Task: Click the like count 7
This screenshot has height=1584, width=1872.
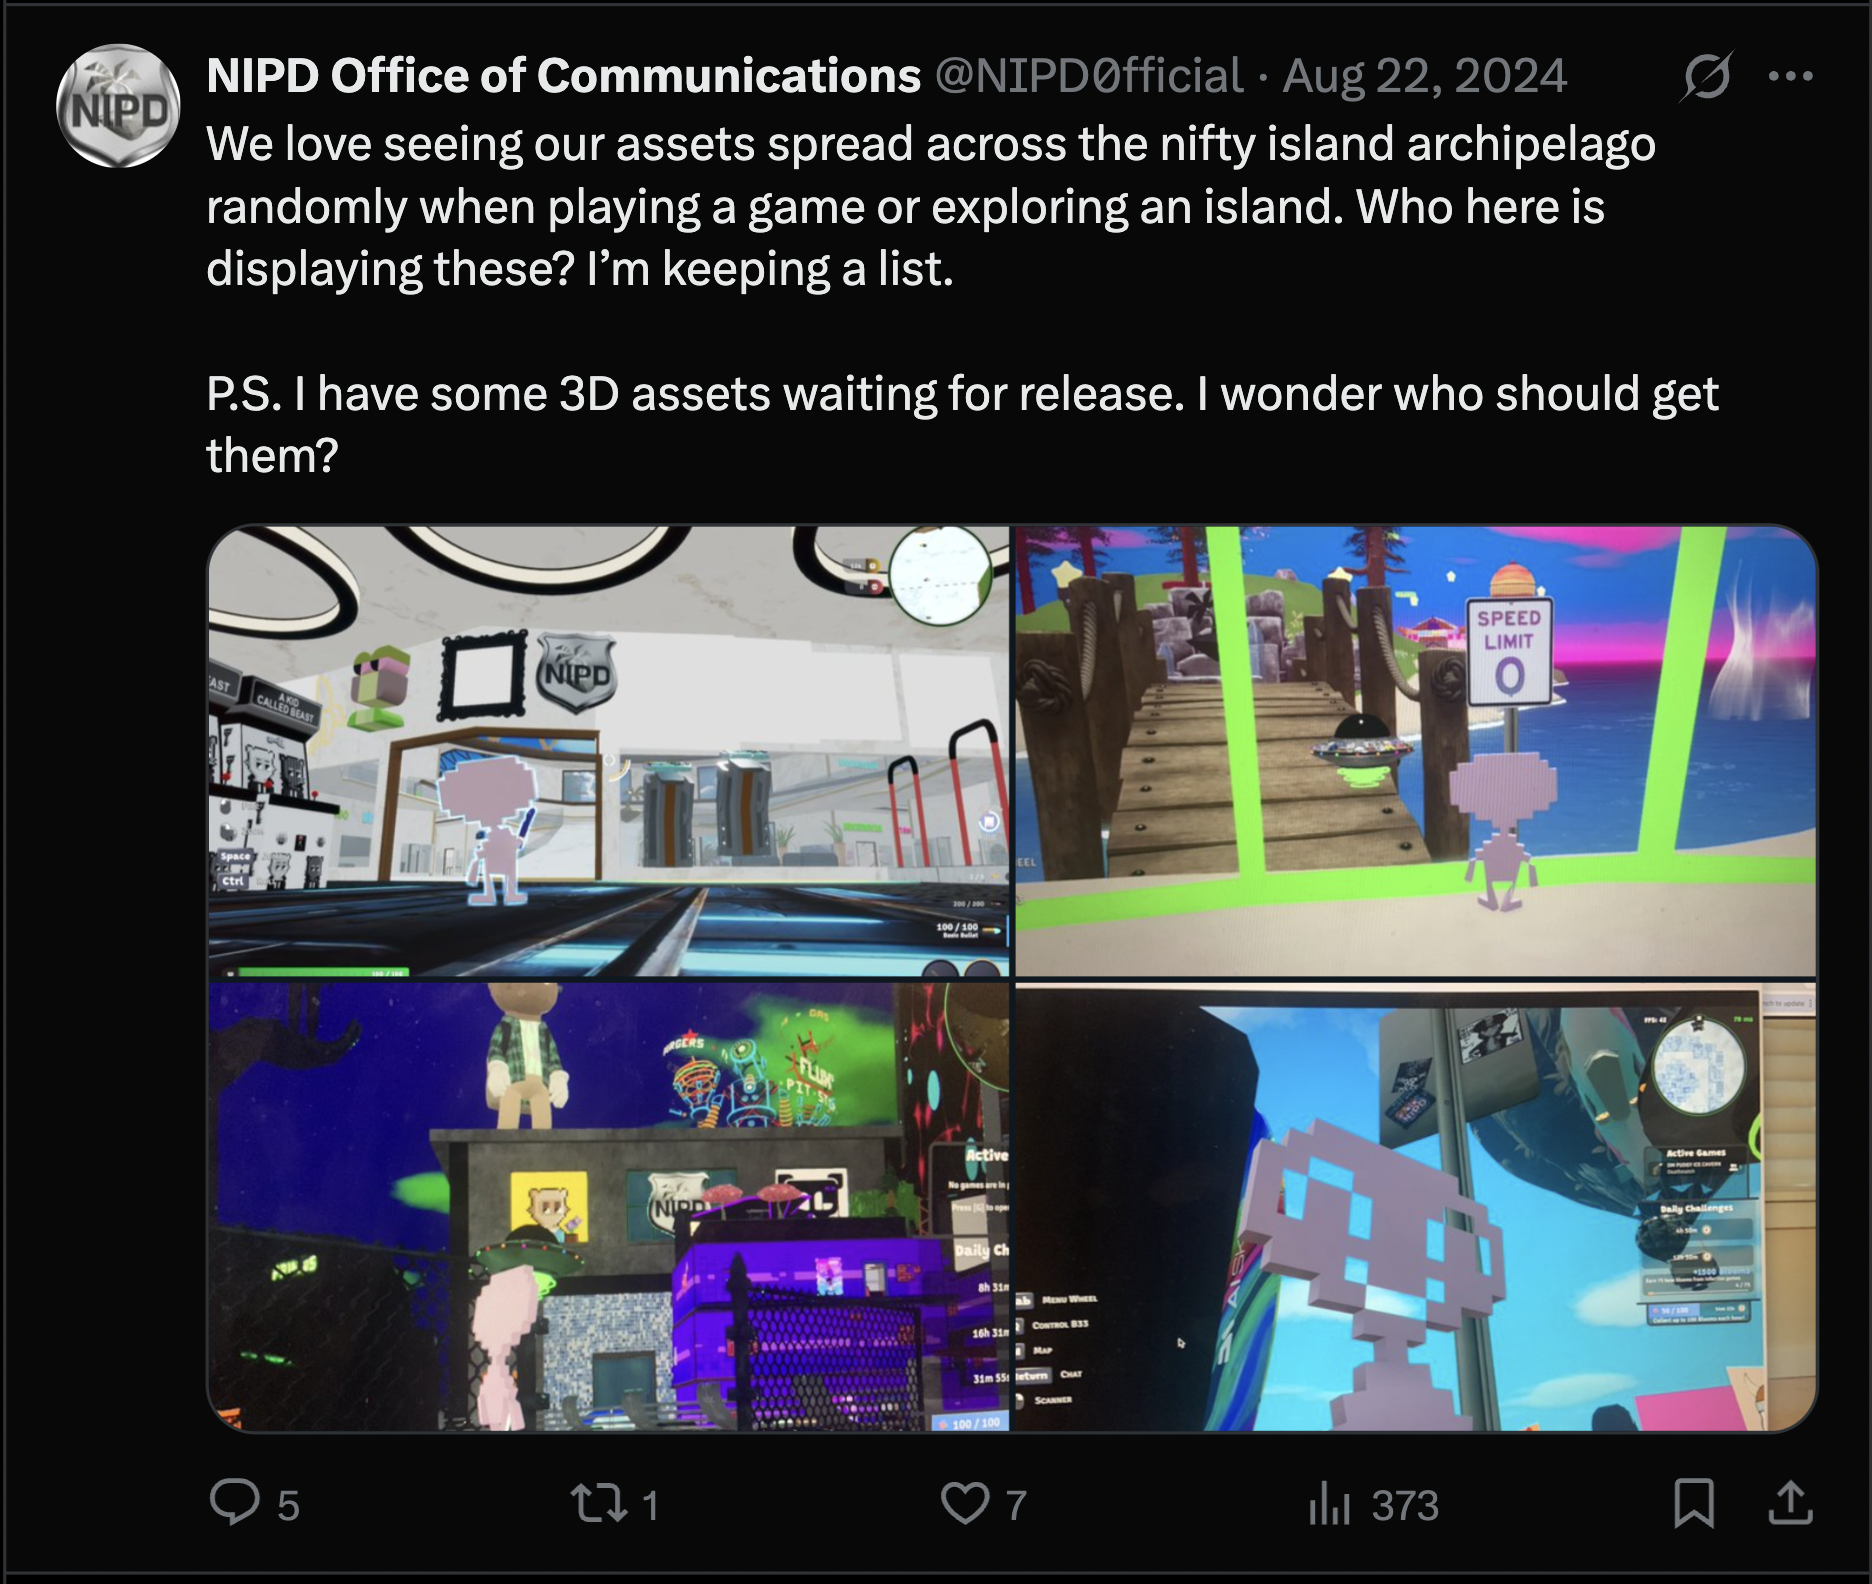Action: click(1016, 1505)
